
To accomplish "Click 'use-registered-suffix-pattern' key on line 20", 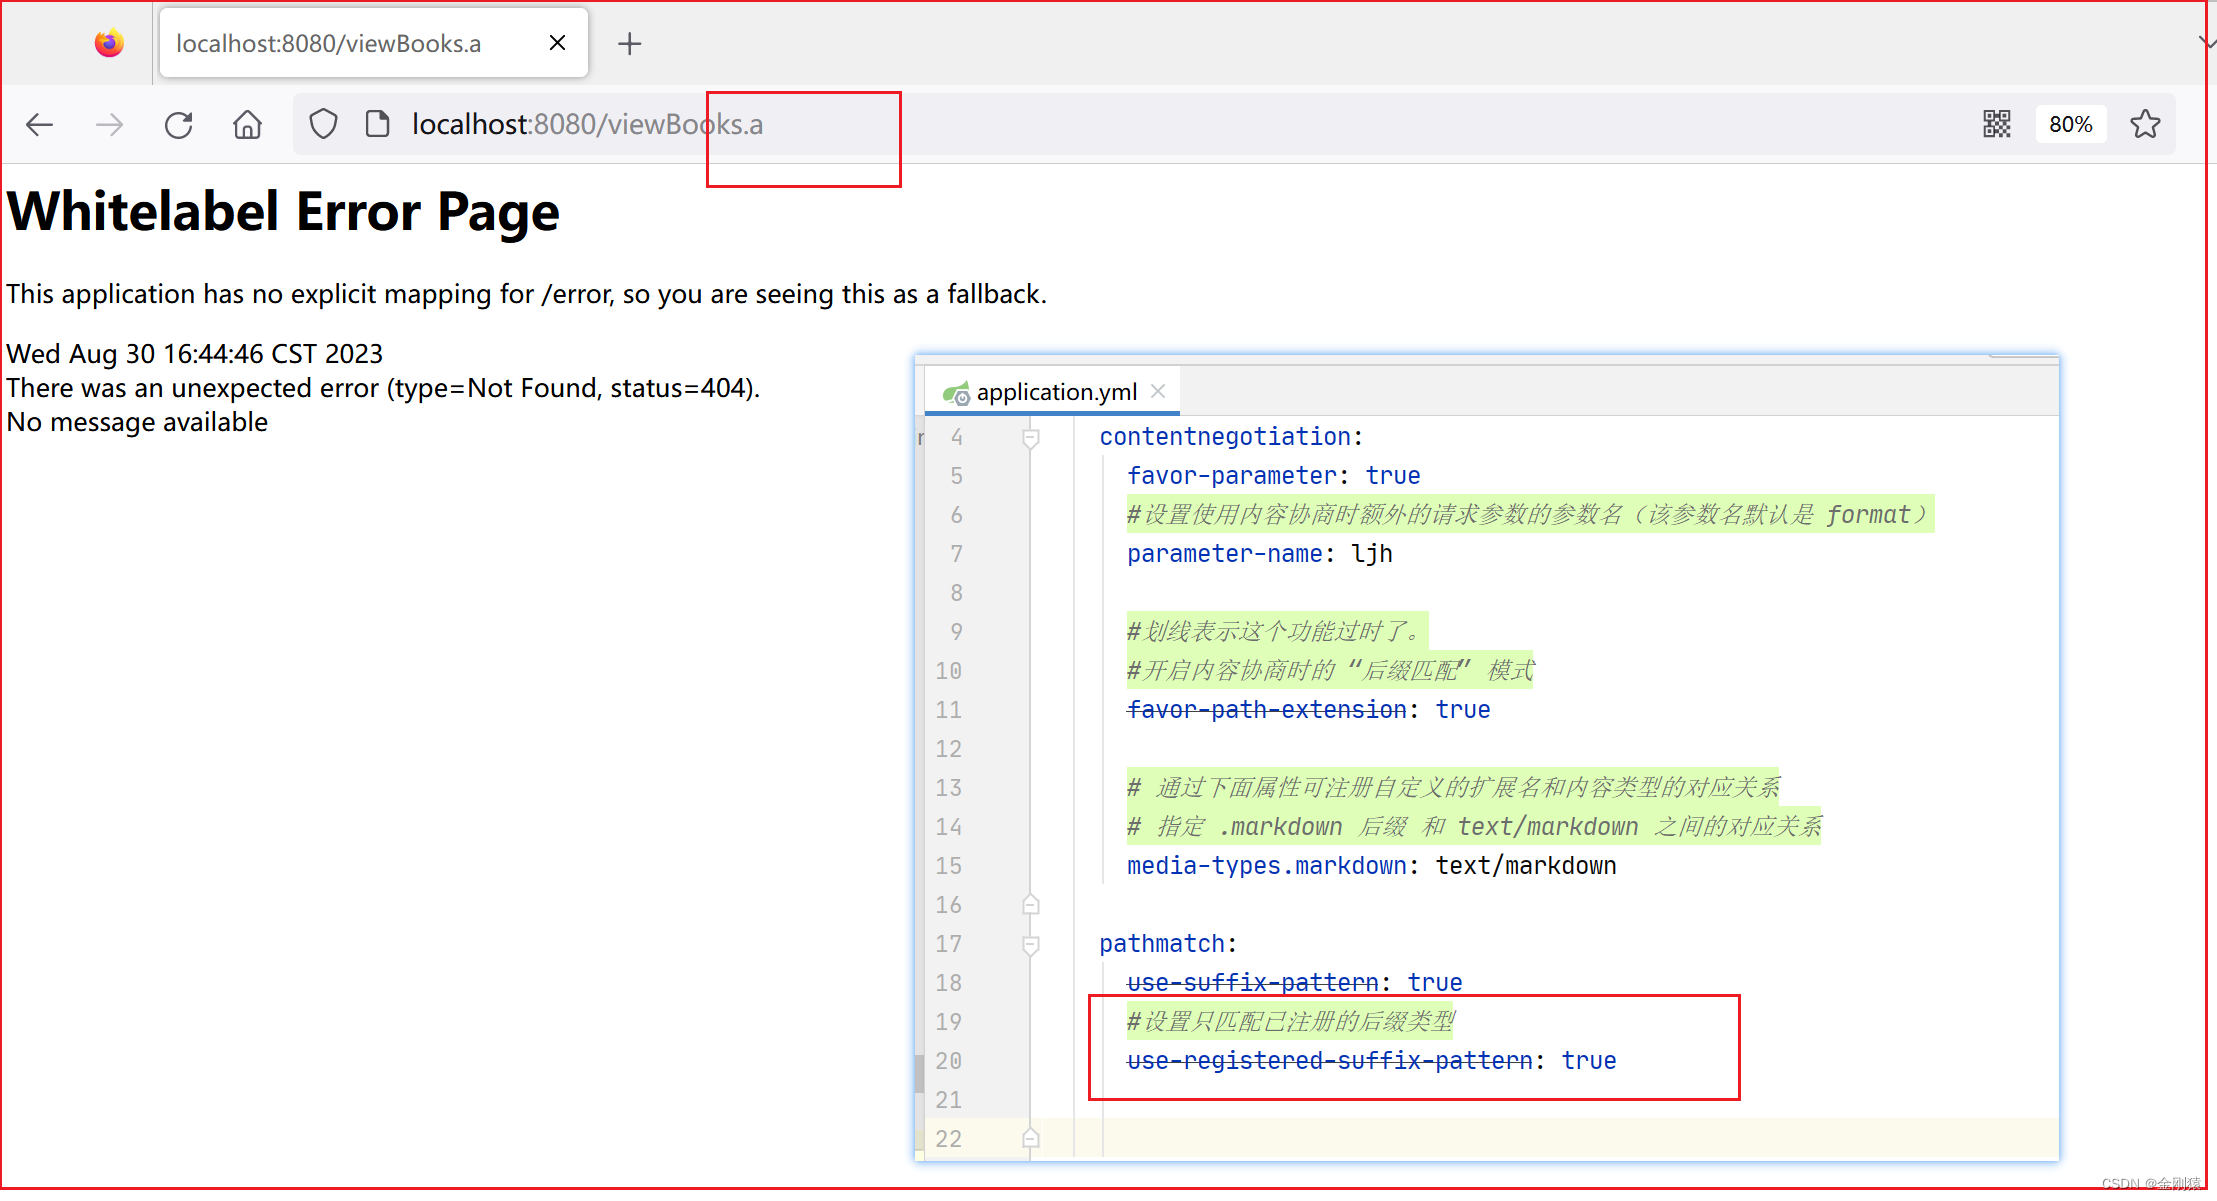I will coord(1330,1061).
